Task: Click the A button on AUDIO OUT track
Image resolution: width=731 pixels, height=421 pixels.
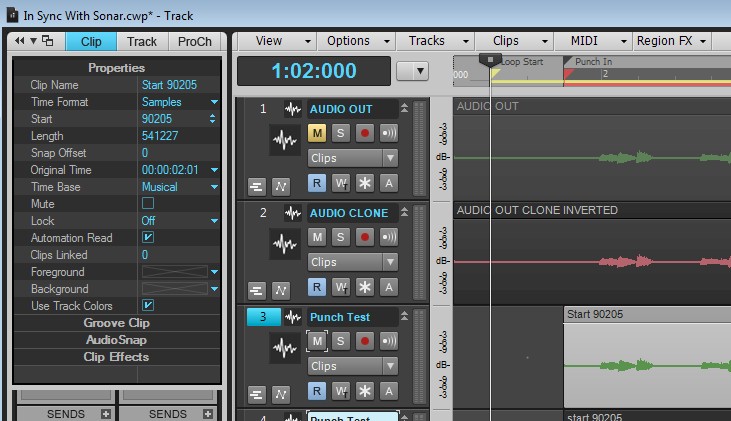Action: coord(389,183)
